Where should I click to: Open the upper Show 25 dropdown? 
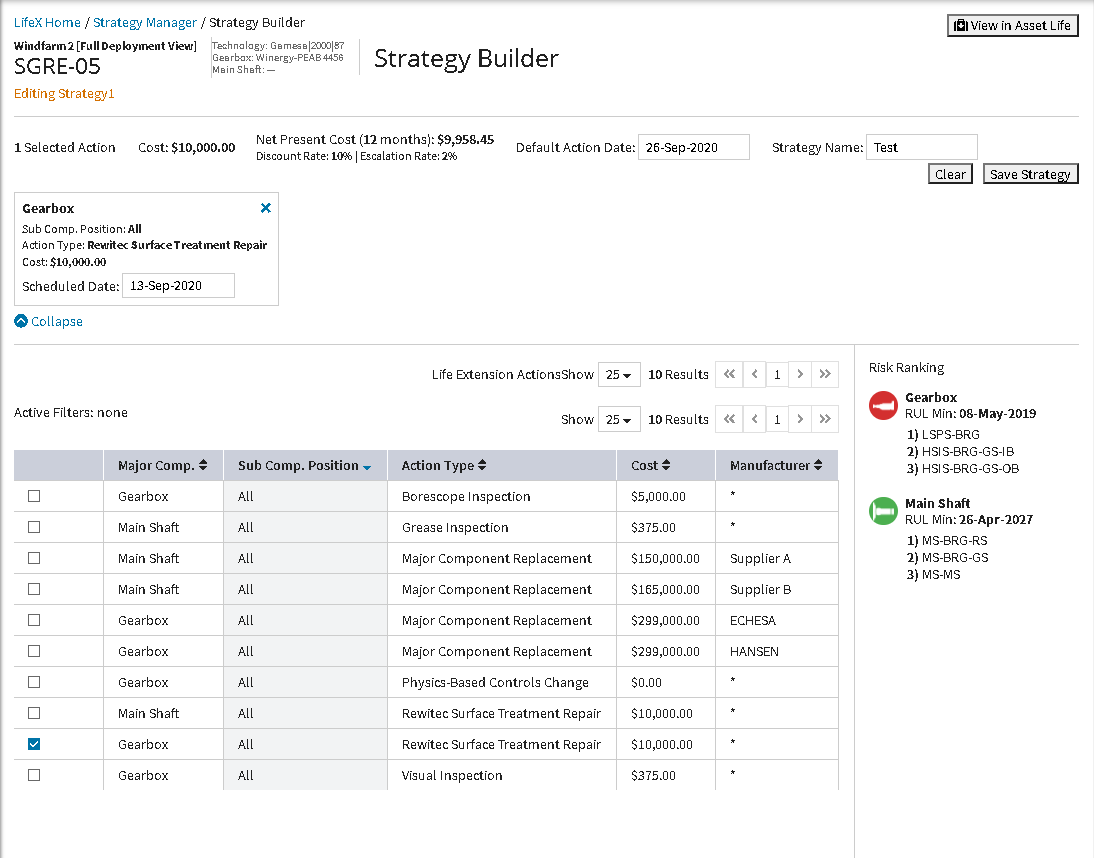(619, 374)
